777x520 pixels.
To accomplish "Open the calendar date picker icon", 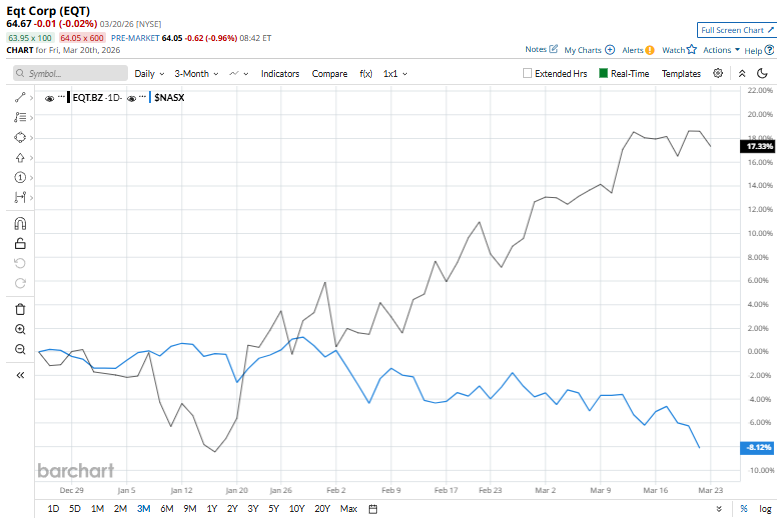I will pos(373,509).
